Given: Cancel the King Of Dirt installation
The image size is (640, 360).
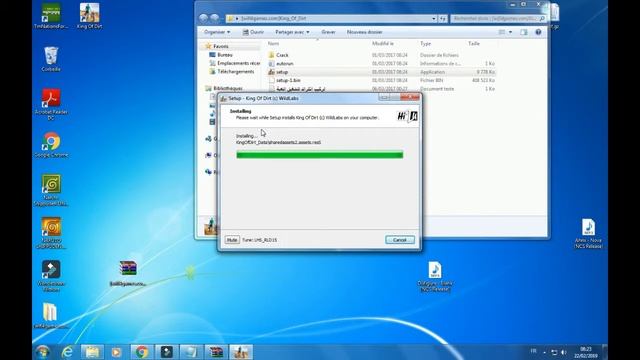Looking at the screenshot, I should click(400, 240).
